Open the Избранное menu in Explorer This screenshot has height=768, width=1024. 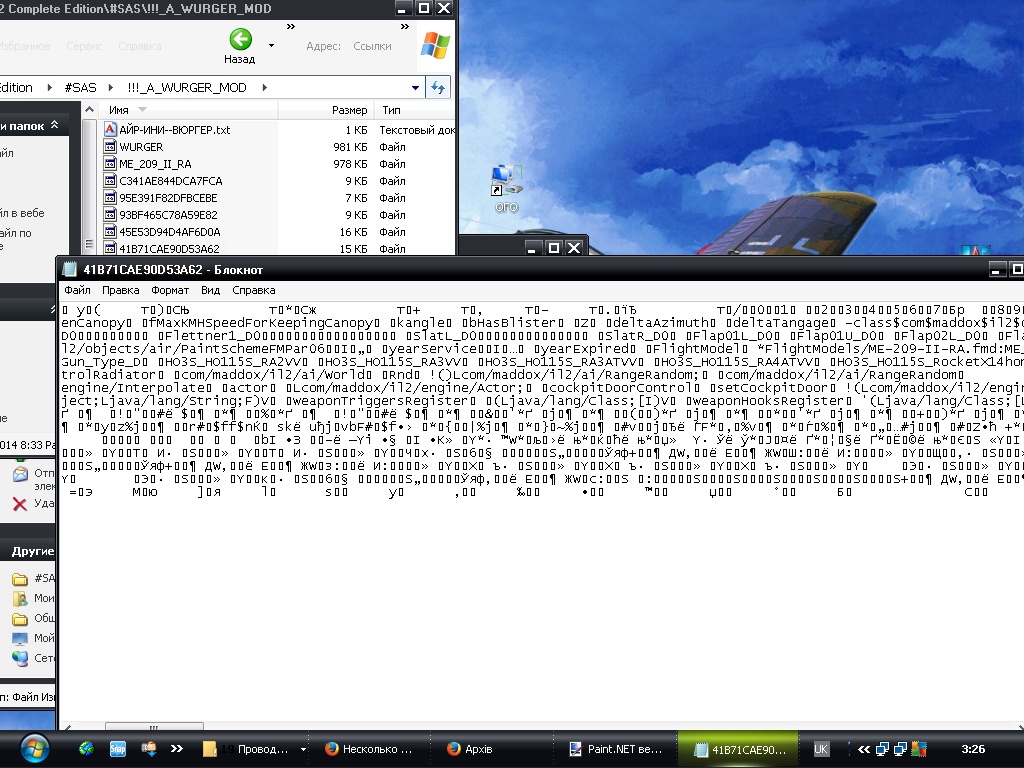coord(25,46)
